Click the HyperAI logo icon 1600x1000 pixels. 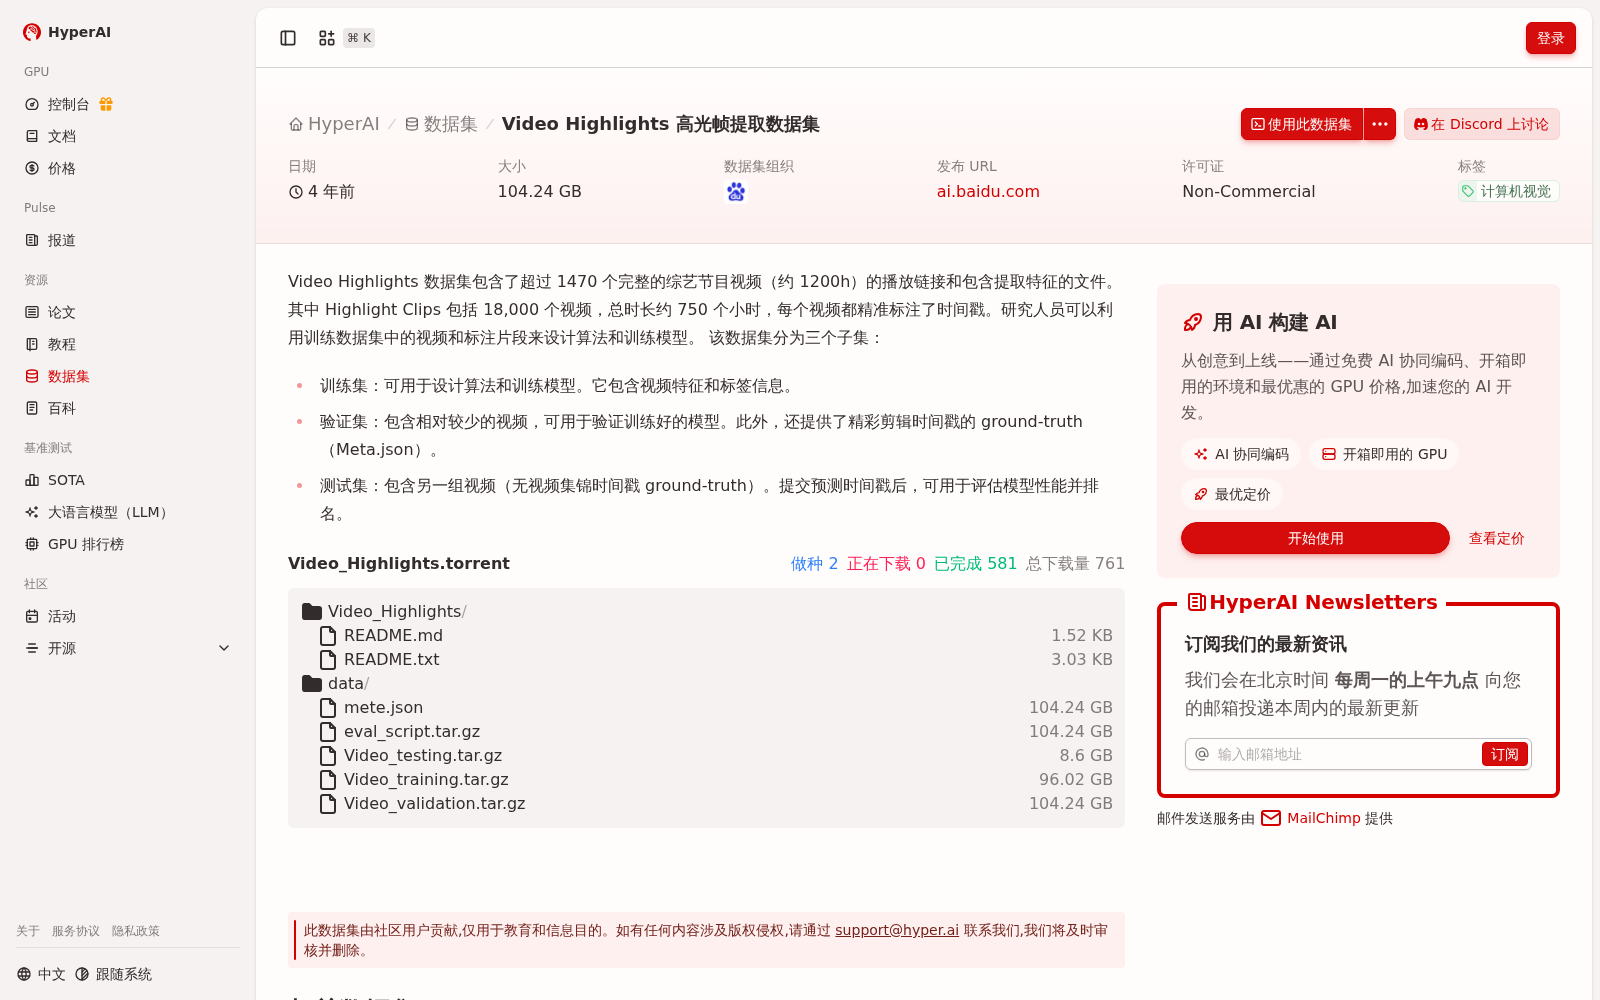pos(32,32)
